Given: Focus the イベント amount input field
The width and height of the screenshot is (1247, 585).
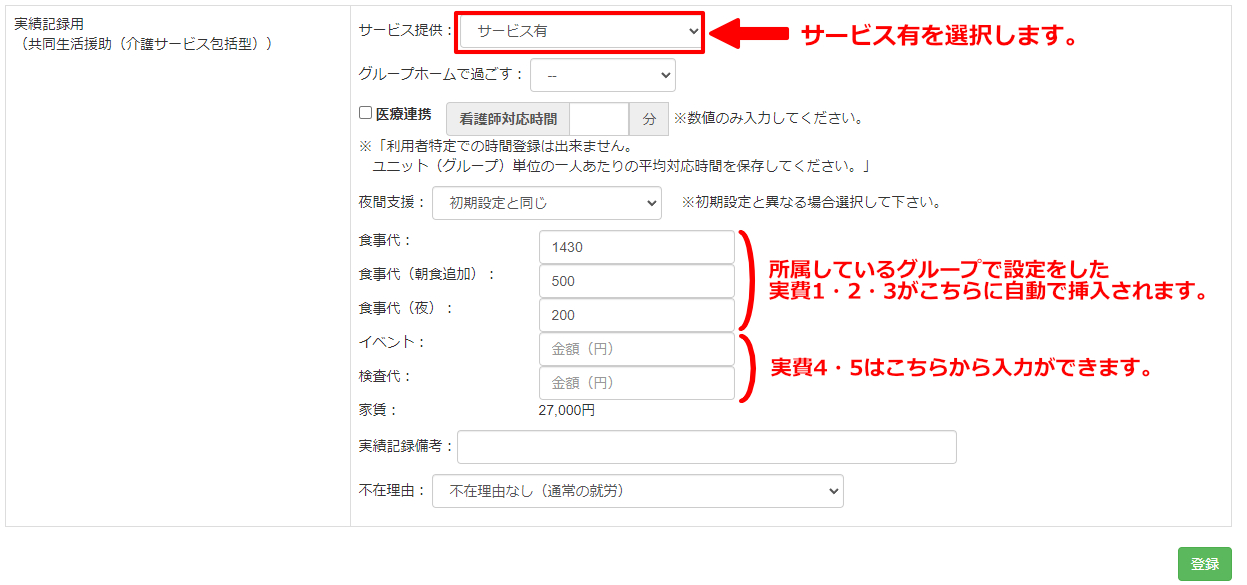Looking at the screenshot, I should [x=636, y=349].
